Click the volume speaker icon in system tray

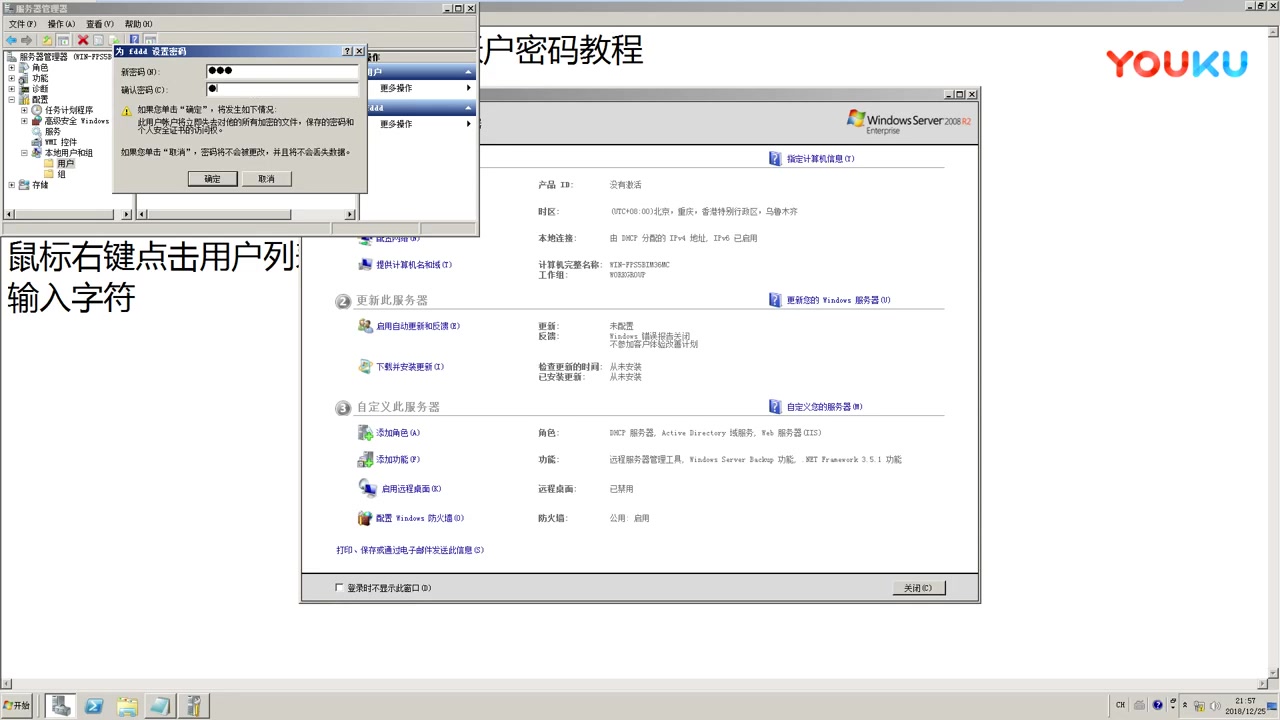click(1216, 705)
